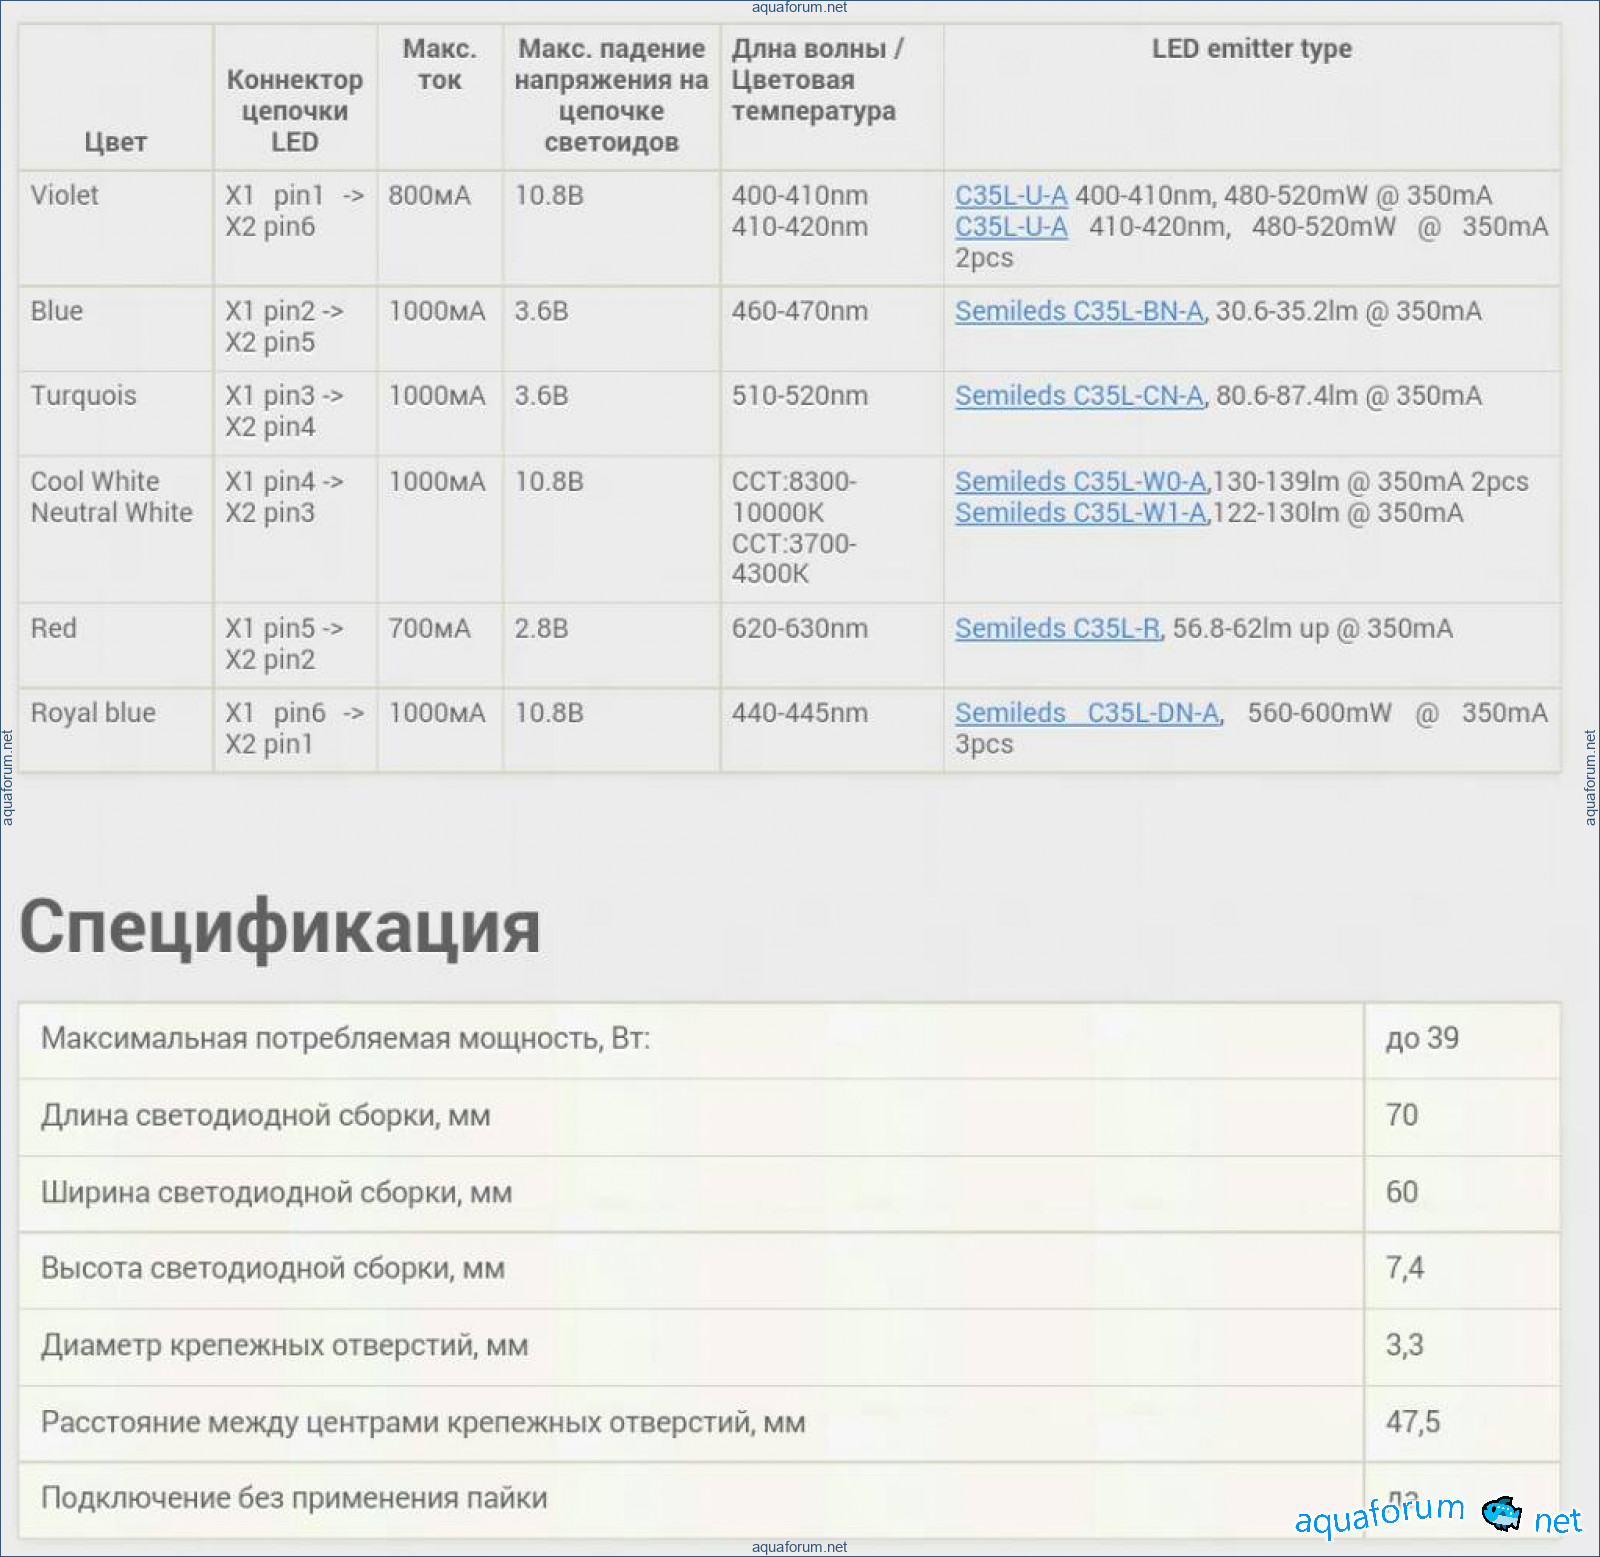Follow the Semileds C35L-DN-A link
The image size is (1600, 1557).
(1087, 713)
